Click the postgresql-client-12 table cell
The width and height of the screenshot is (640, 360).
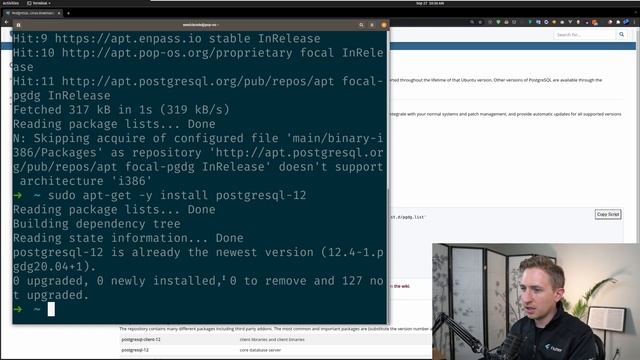141,339
